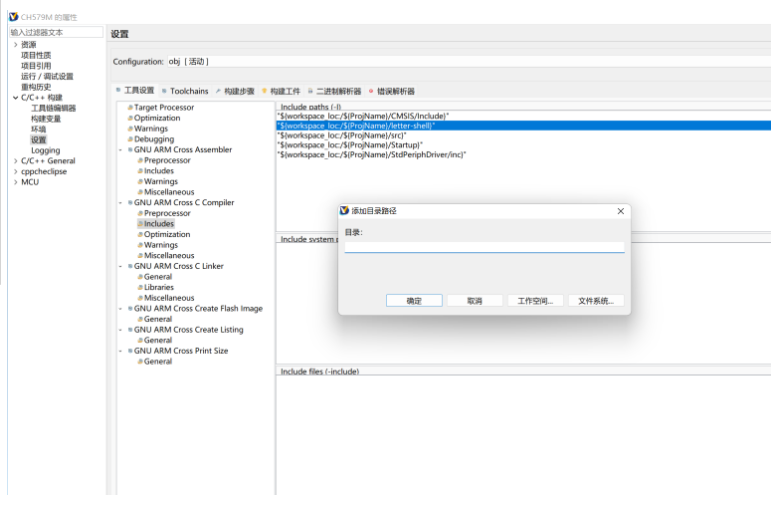Screen dimensions: 775x518
Task: Click the Optimization settings icon in tree
Action: [130, 118]
